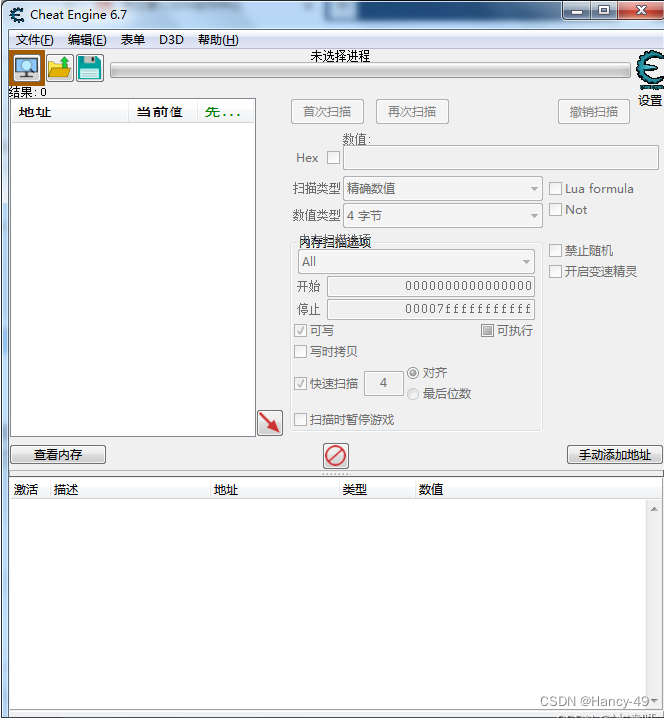The image size is (664, 718).
Task: Enable the 写时拷贝 checkbox
Action: (300, 352)
